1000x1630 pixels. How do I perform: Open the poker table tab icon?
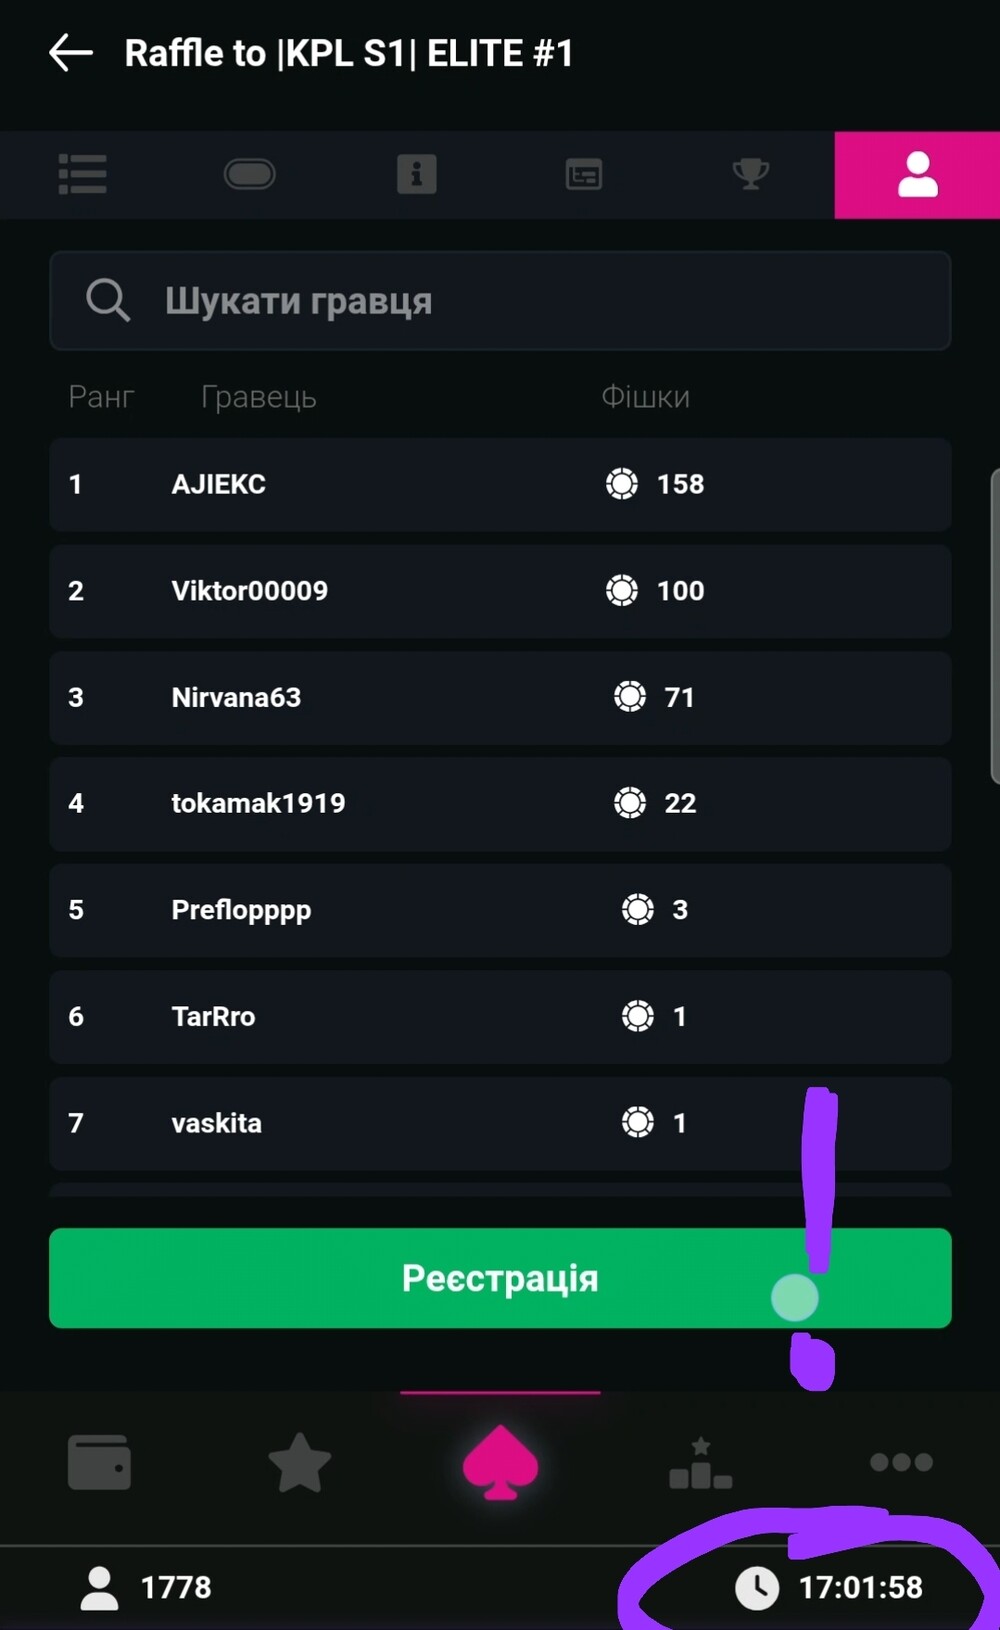coord(250,174)
